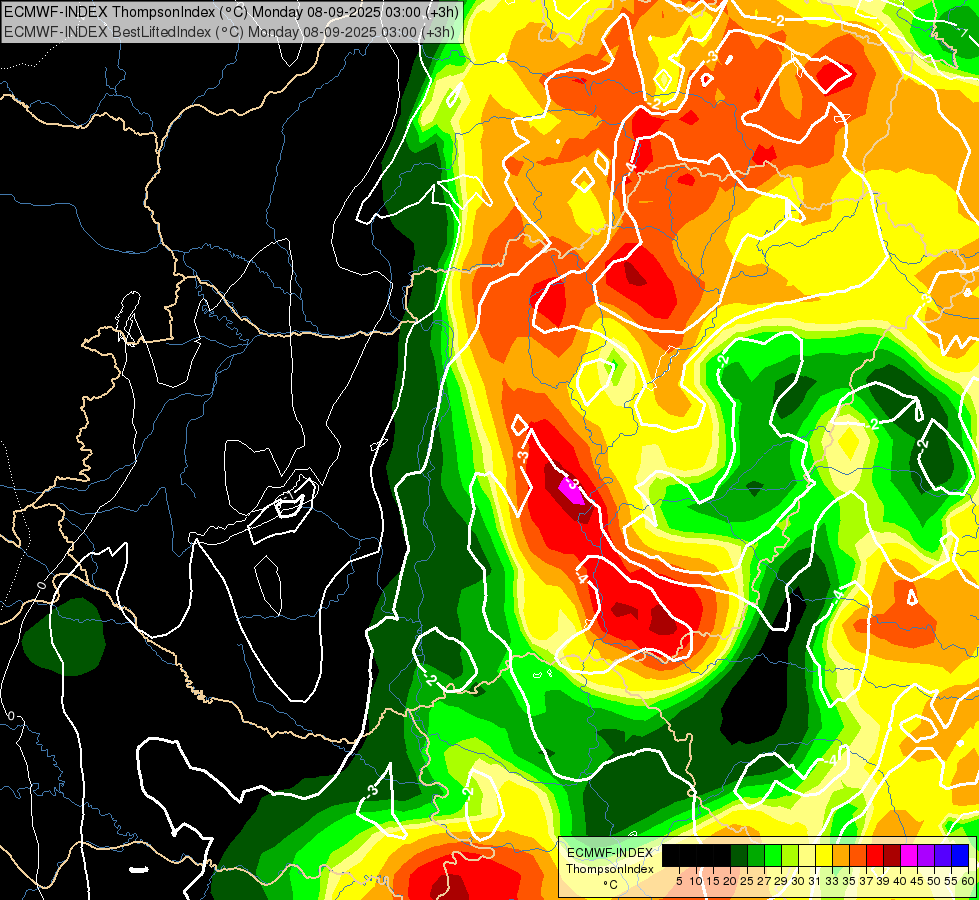Select the light orange swatch between 33 and 35

pyautogui.click(x=840, y=856)
